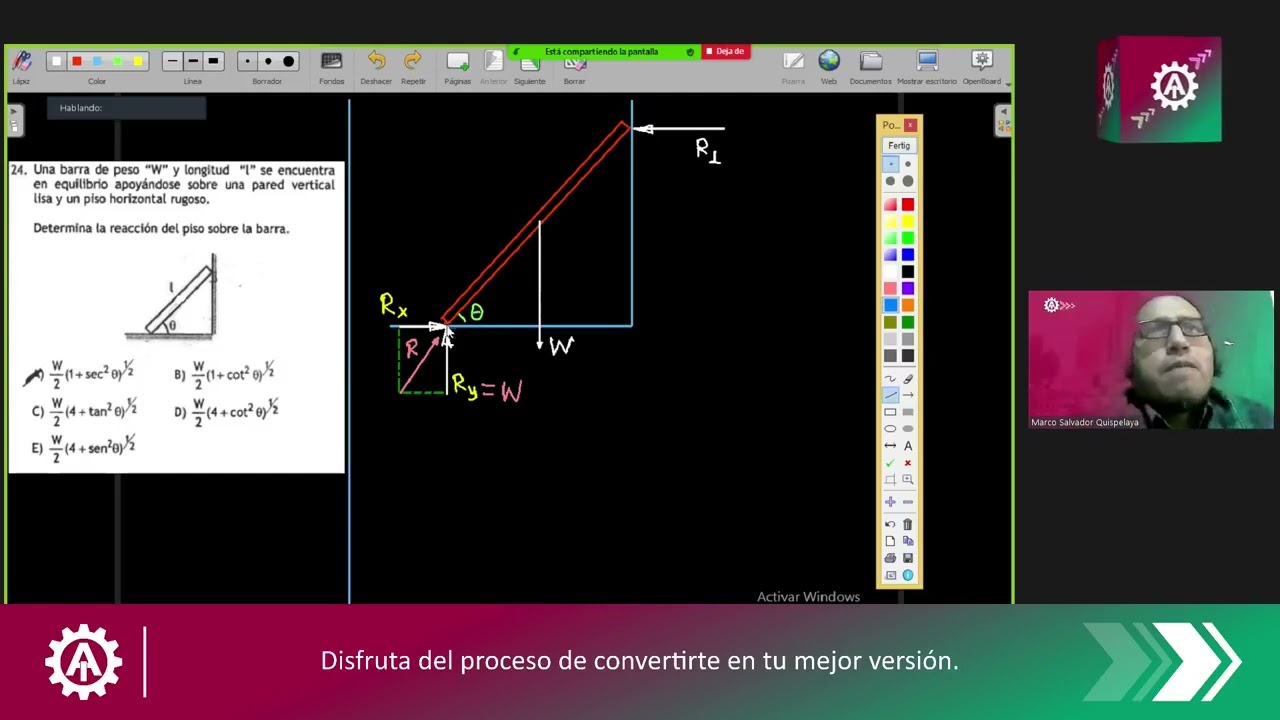Select large Borrador eraser size
The width and height of the screenshot is (1280, 720).
(x=289, y=62)
